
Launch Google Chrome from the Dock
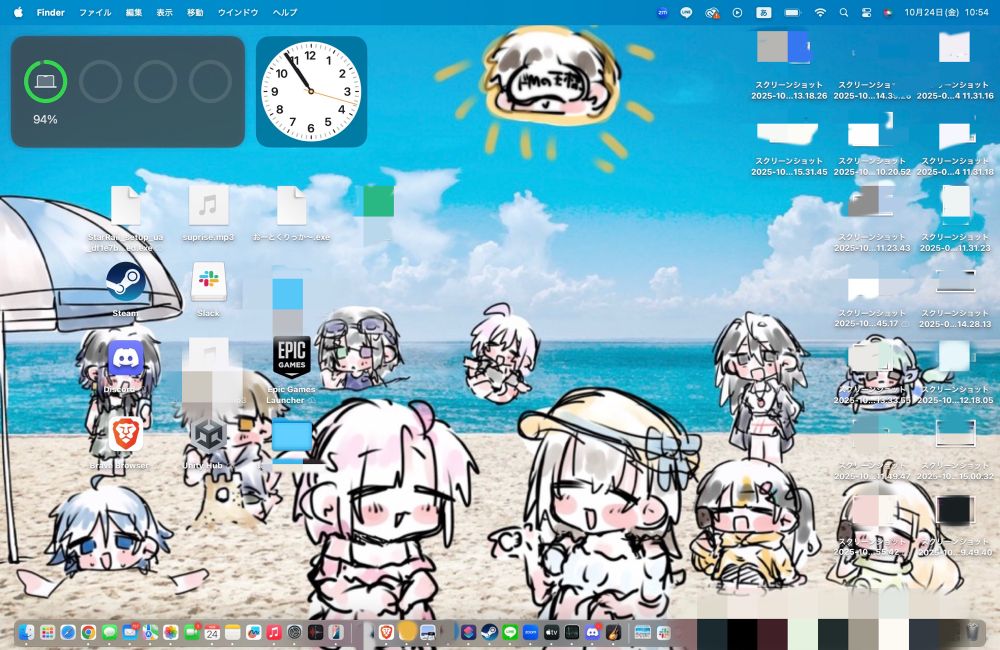click(88, 632)
